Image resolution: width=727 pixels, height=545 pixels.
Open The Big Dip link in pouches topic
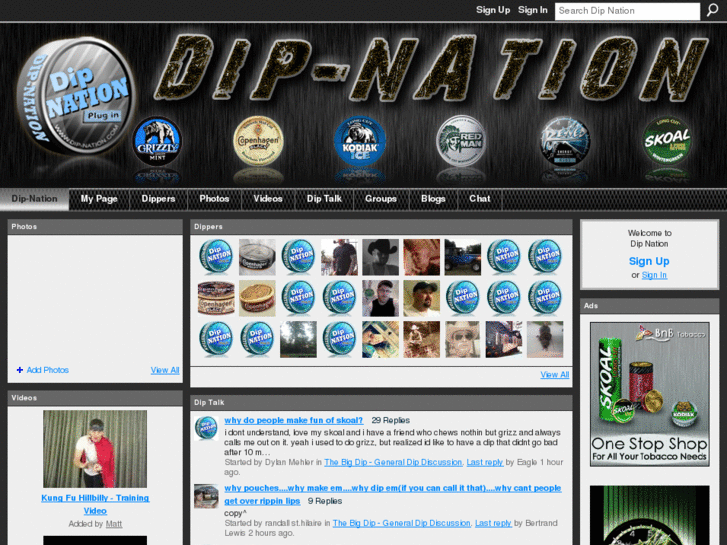(402, 523)
